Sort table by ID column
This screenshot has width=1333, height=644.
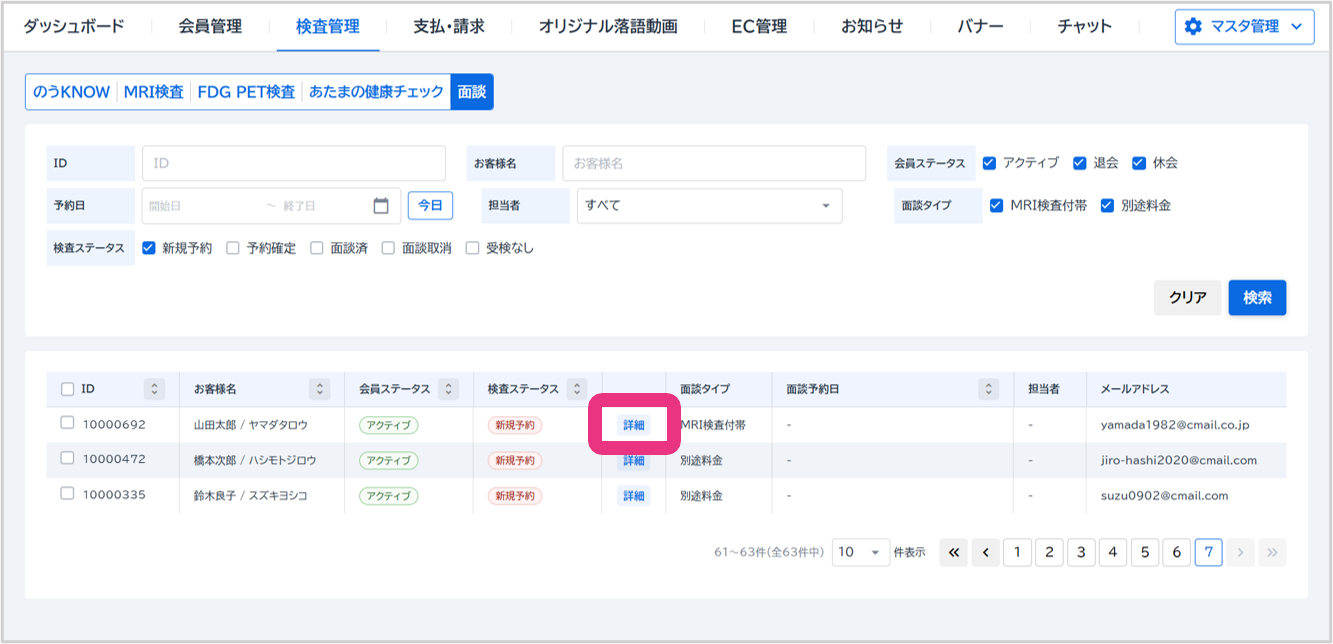tap(154, 389)
